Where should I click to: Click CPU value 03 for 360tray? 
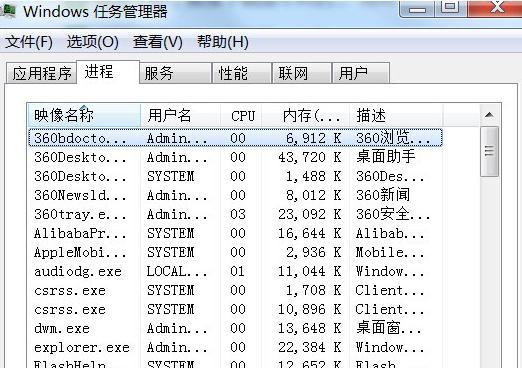click(x=238, y=214)
